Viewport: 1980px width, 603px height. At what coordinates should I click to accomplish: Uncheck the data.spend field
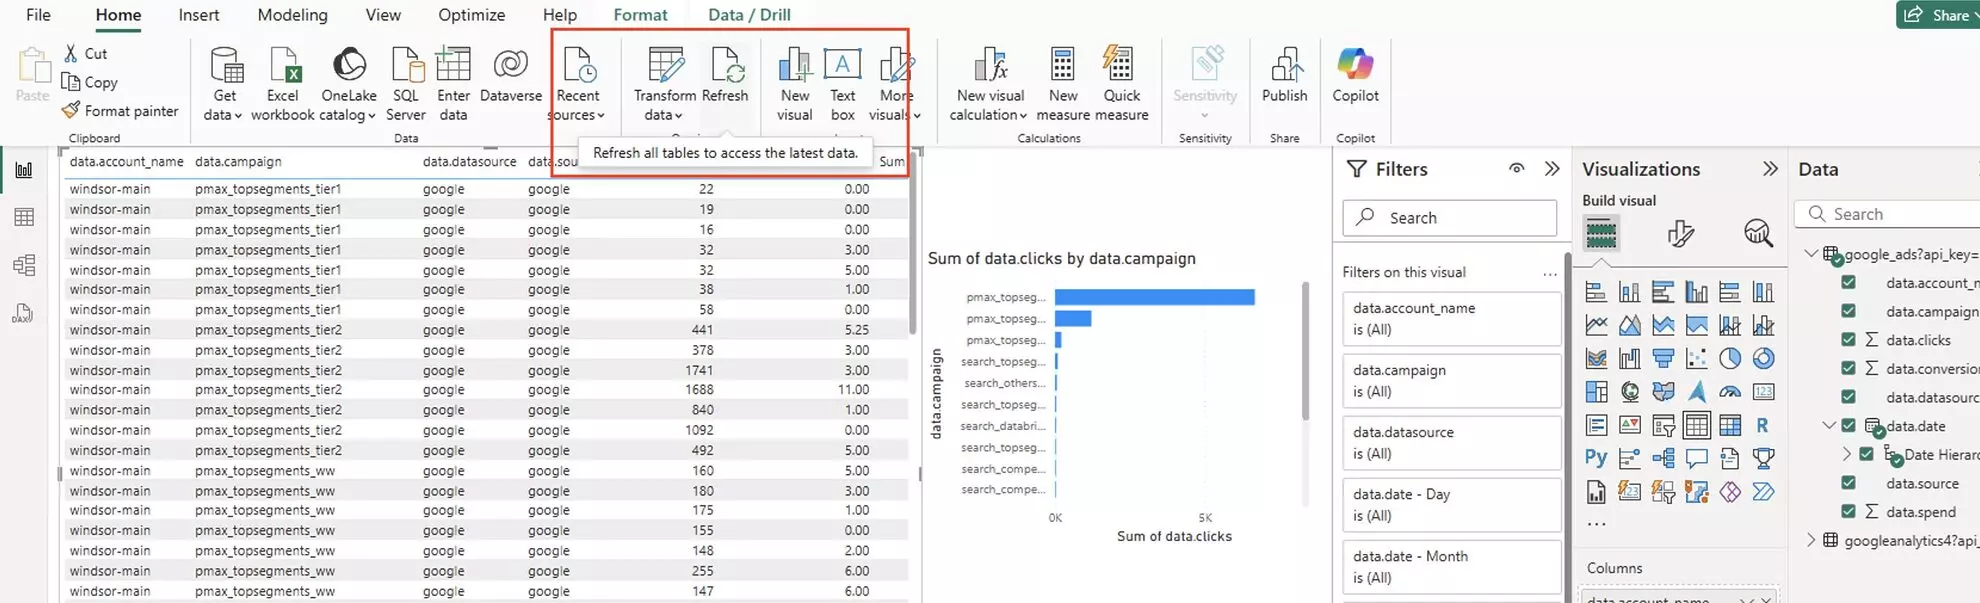point(1848,511)
